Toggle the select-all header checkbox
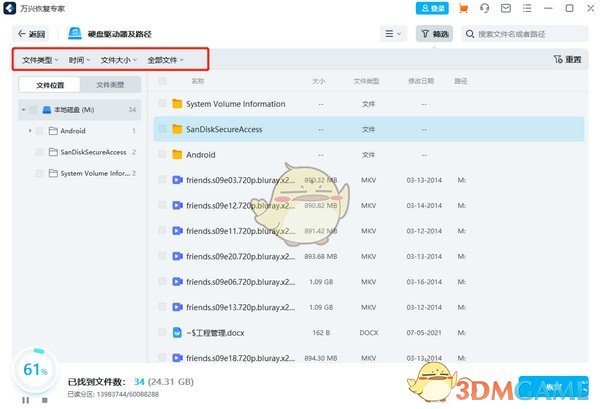This screenshot has width=600, height=409. pos(162,81)
